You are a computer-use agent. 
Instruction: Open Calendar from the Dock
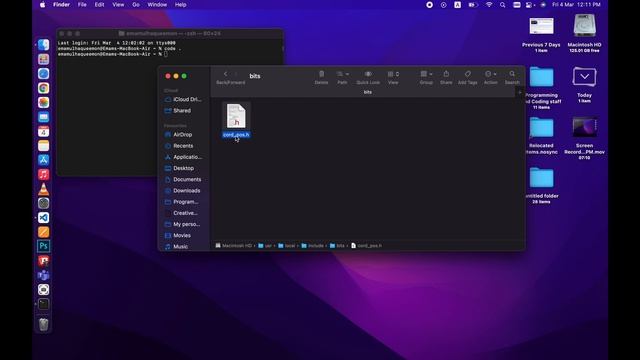(44, 131)
